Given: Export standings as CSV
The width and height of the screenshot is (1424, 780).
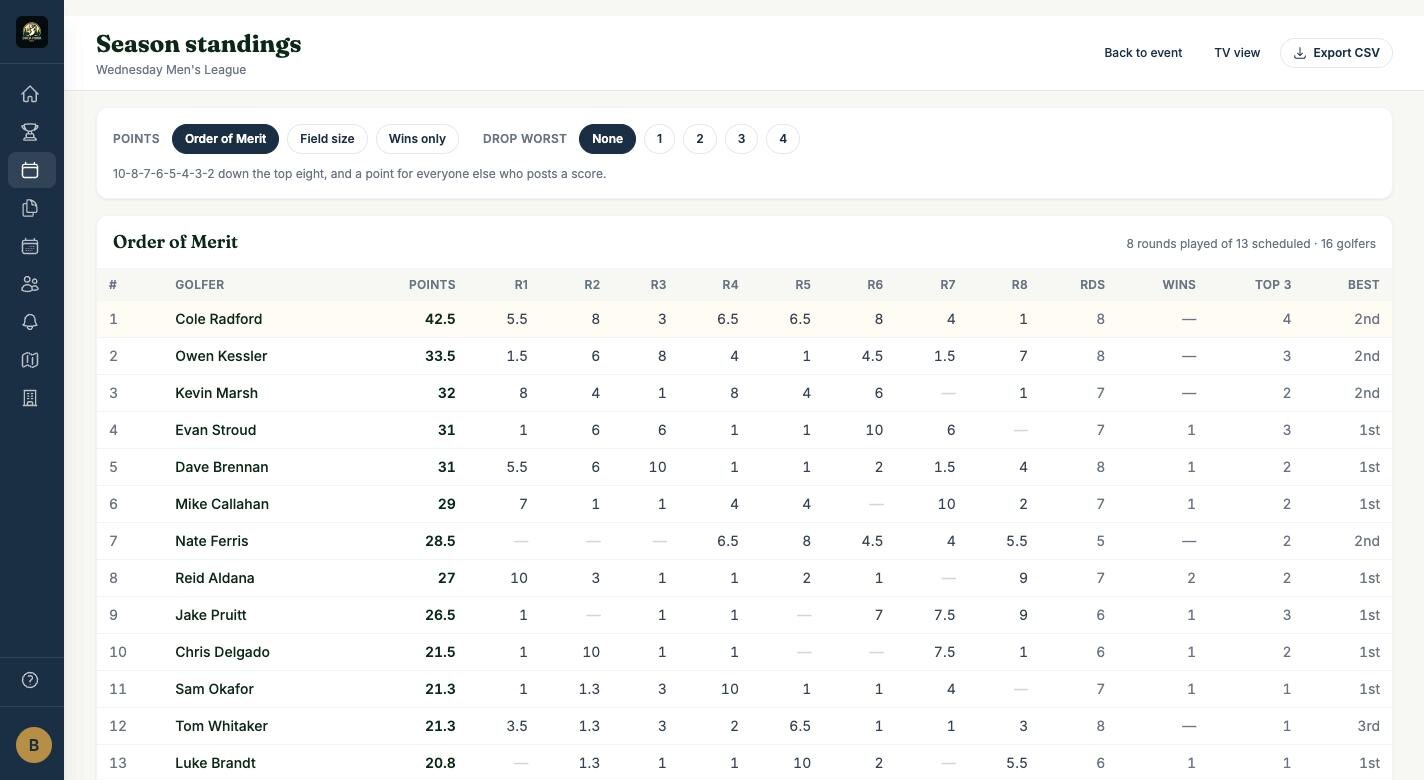Looking at the screenshot, I should [1336, 53].
